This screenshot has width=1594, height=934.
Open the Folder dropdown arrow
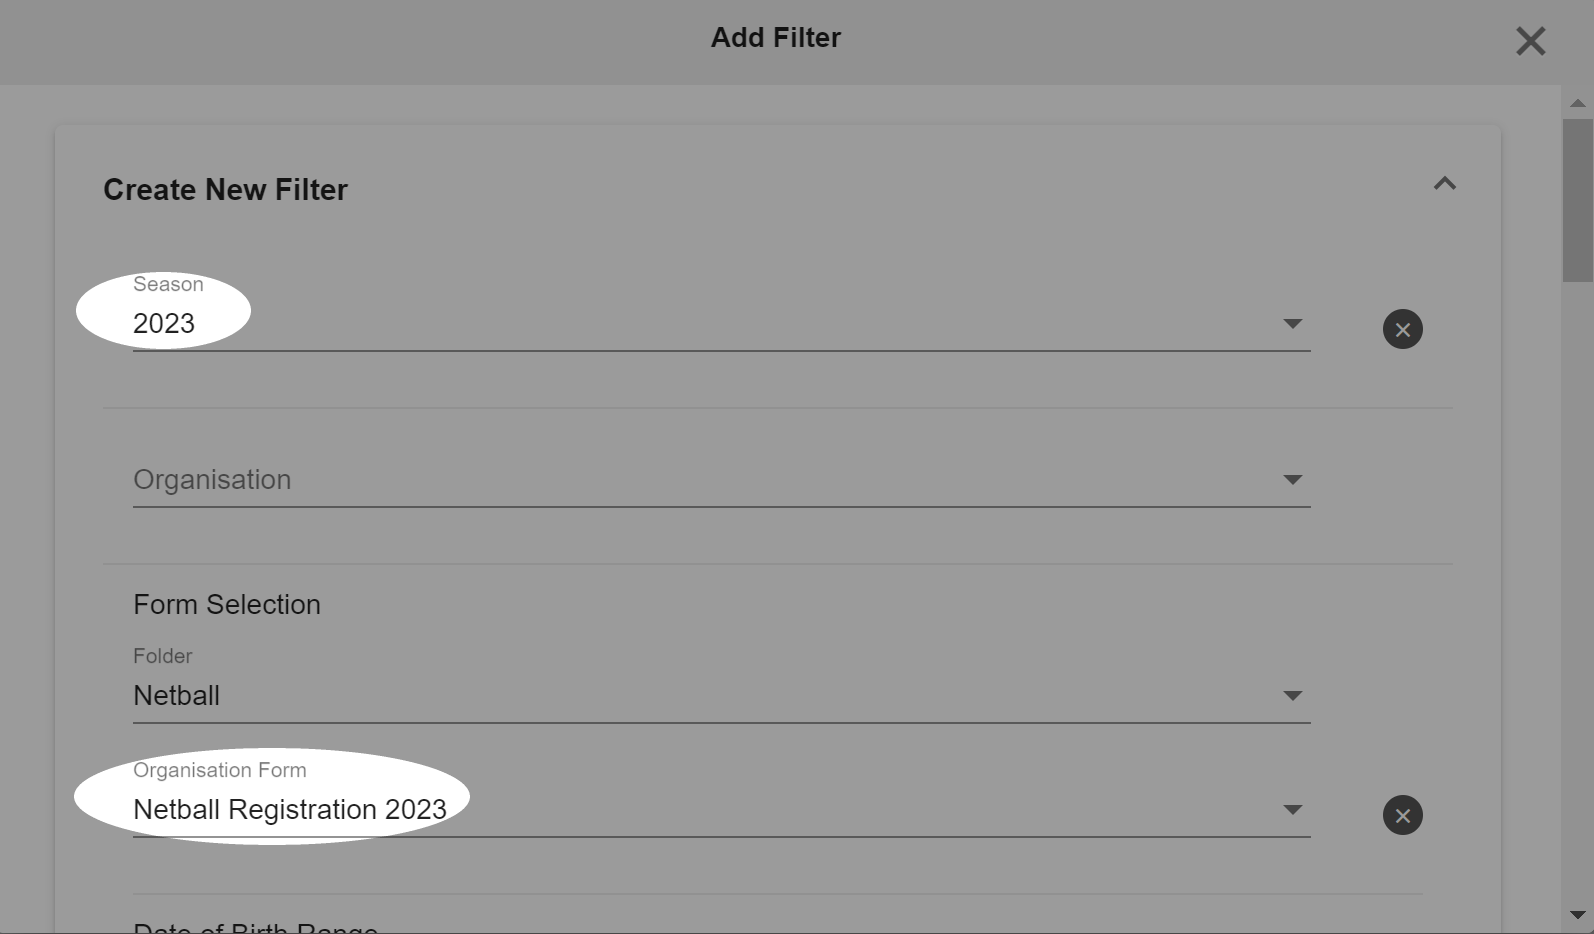click(1292, 696)
